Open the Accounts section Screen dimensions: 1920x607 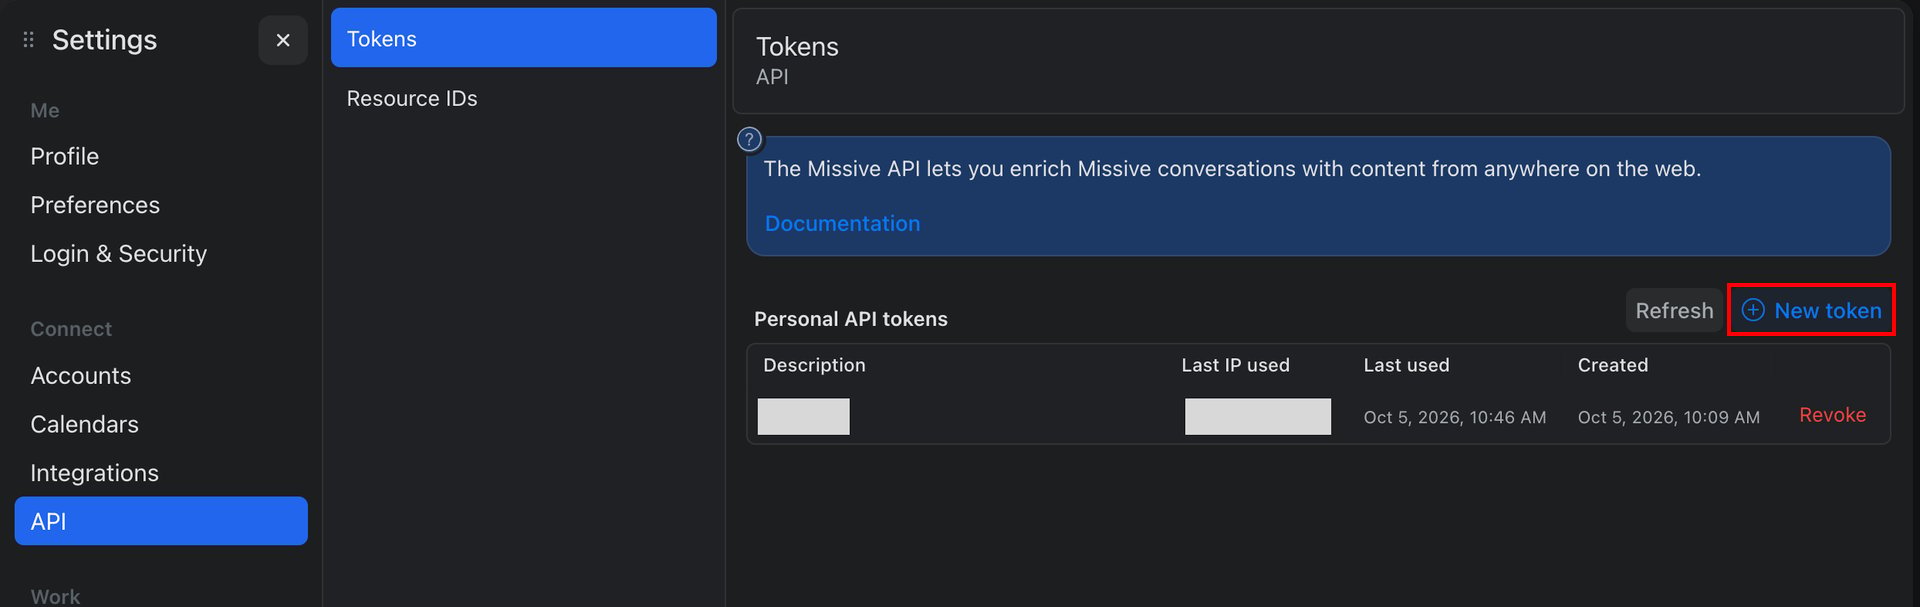pos(81,376)
